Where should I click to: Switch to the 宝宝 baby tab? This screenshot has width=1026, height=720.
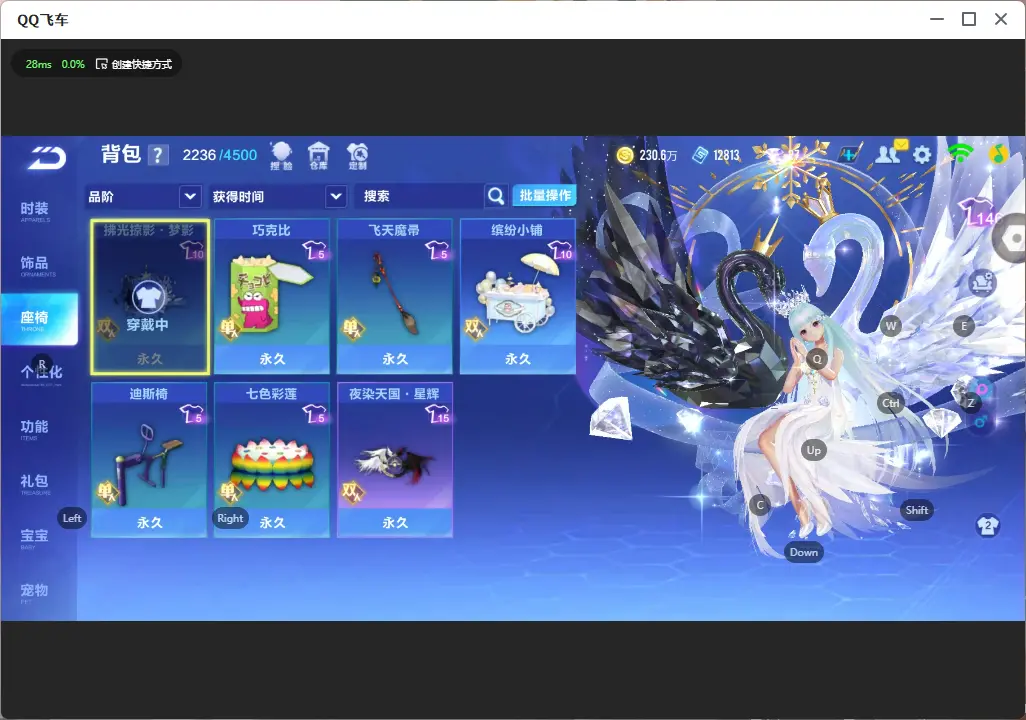(x=35, y=538)
